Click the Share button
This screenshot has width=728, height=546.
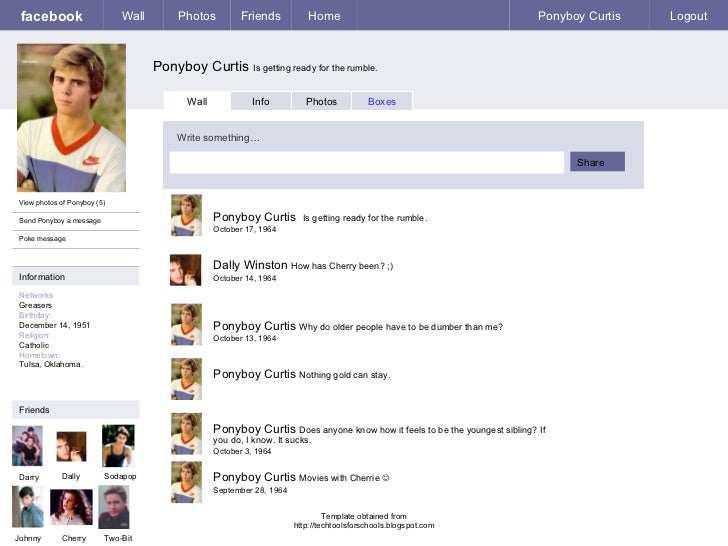tap(597, 162)
